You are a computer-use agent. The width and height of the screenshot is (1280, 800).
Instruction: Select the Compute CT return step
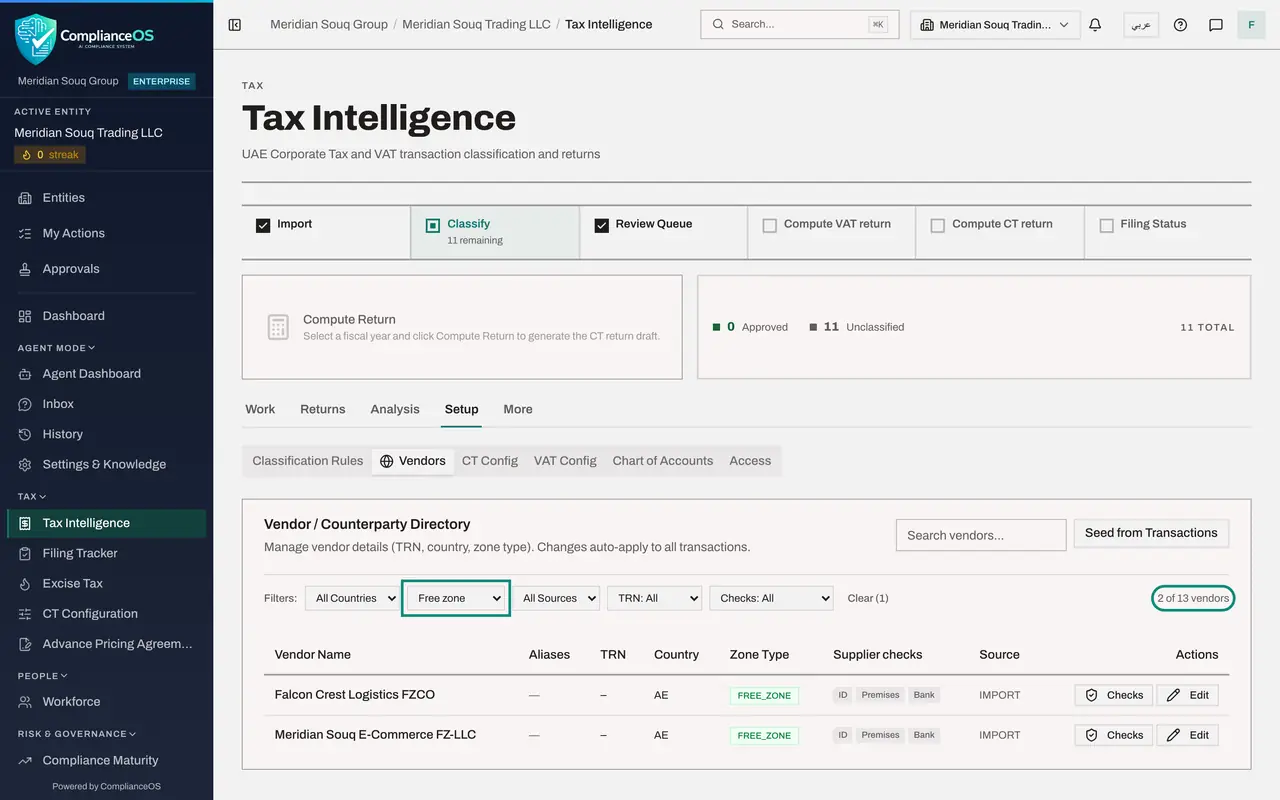[1000, 232]
